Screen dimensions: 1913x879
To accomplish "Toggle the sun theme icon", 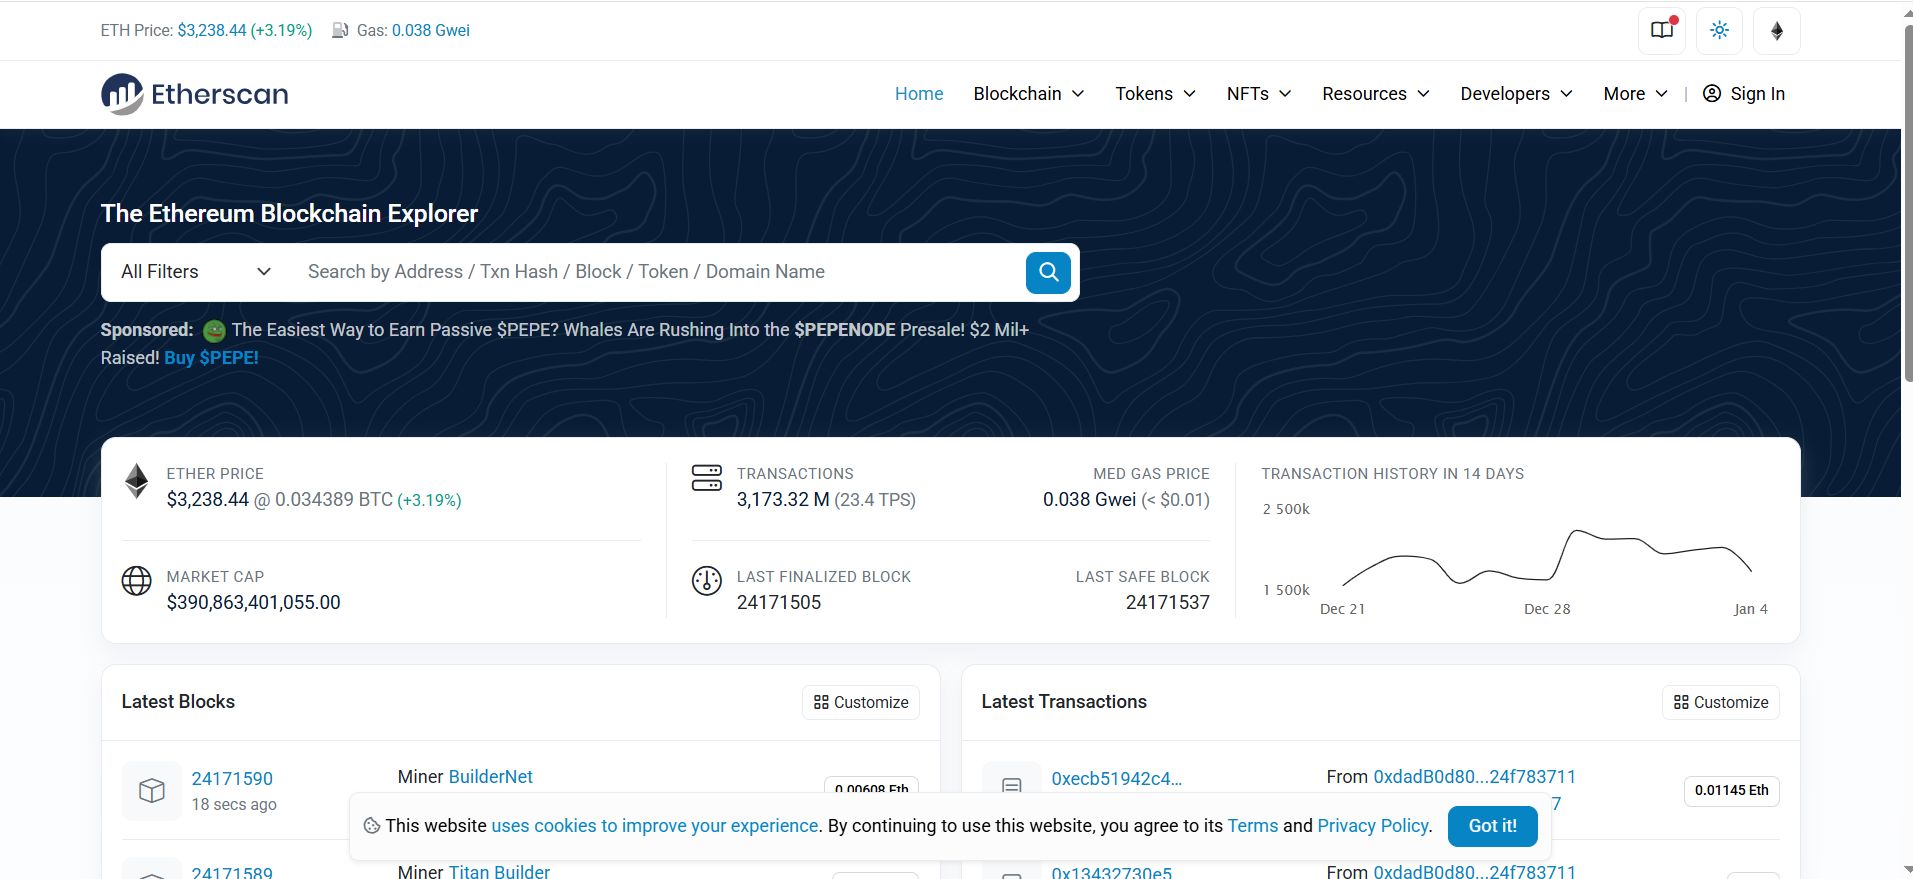I will tap(1719, 30).
